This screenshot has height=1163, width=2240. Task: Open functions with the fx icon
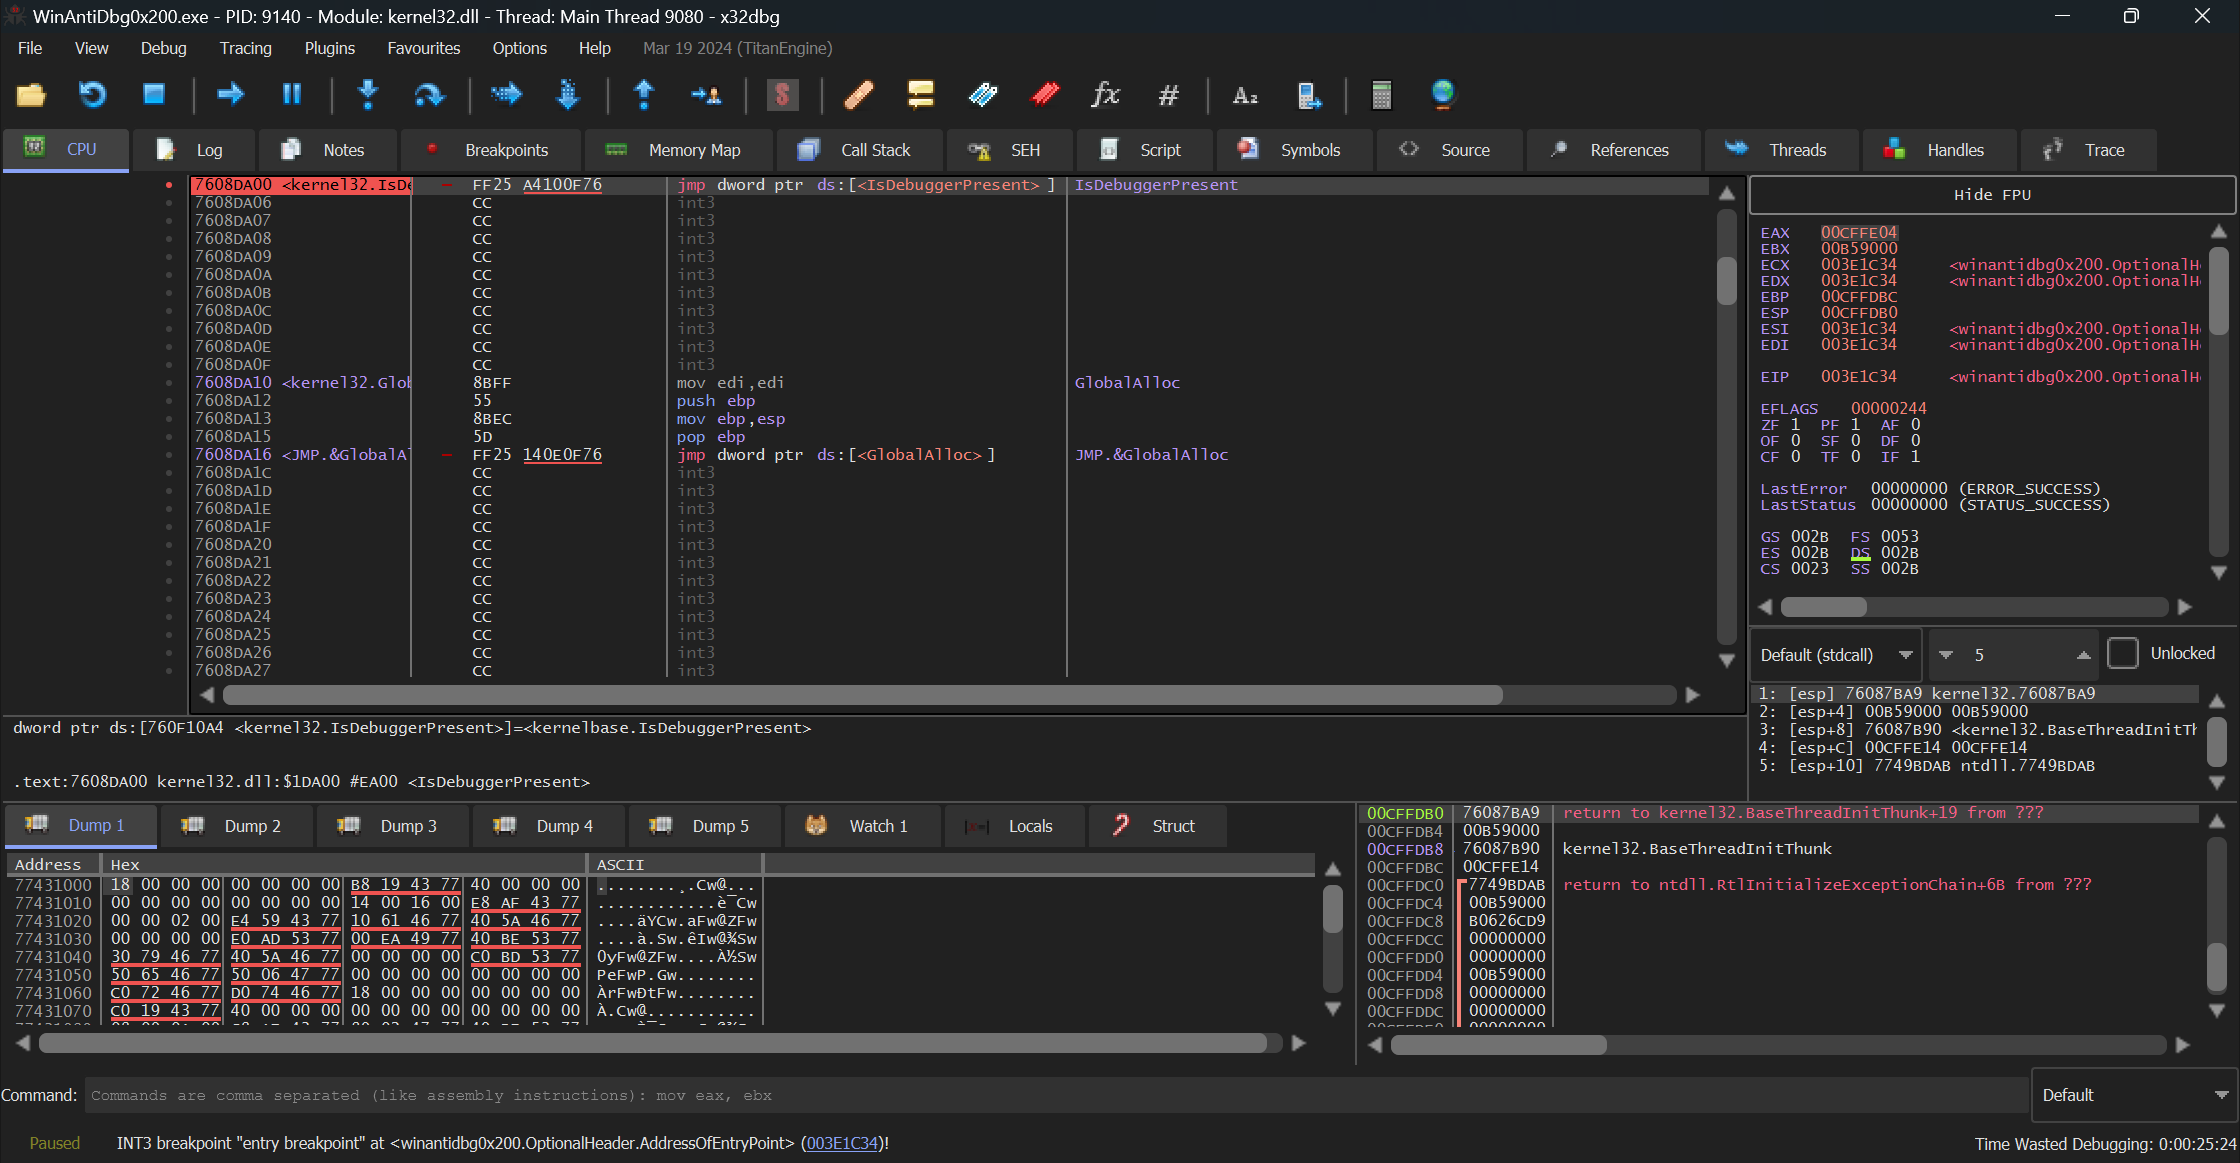pyautogui.click(x=1106, y=95)
